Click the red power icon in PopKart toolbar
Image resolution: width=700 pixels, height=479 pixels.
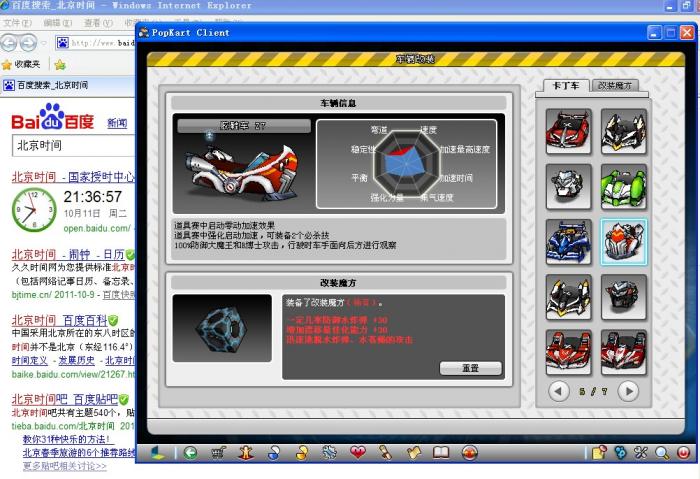683,453
